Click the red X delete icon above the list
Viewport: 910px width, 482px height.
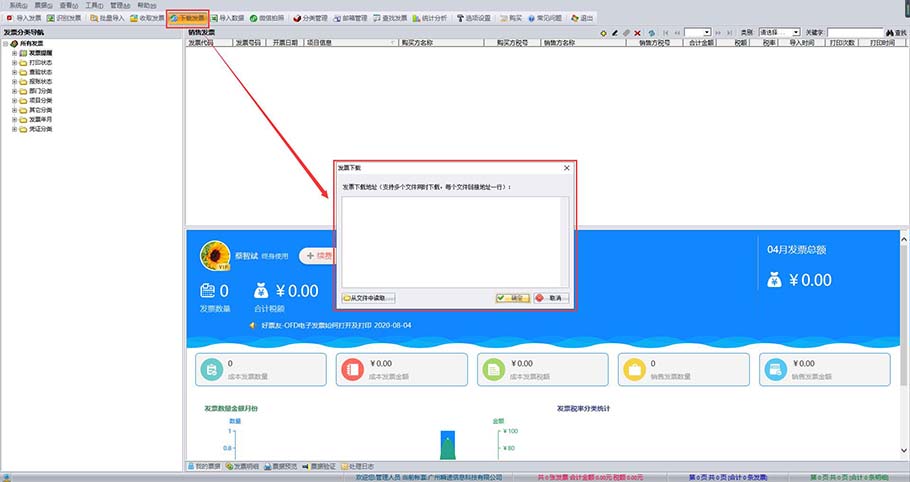tap(638, 33)
